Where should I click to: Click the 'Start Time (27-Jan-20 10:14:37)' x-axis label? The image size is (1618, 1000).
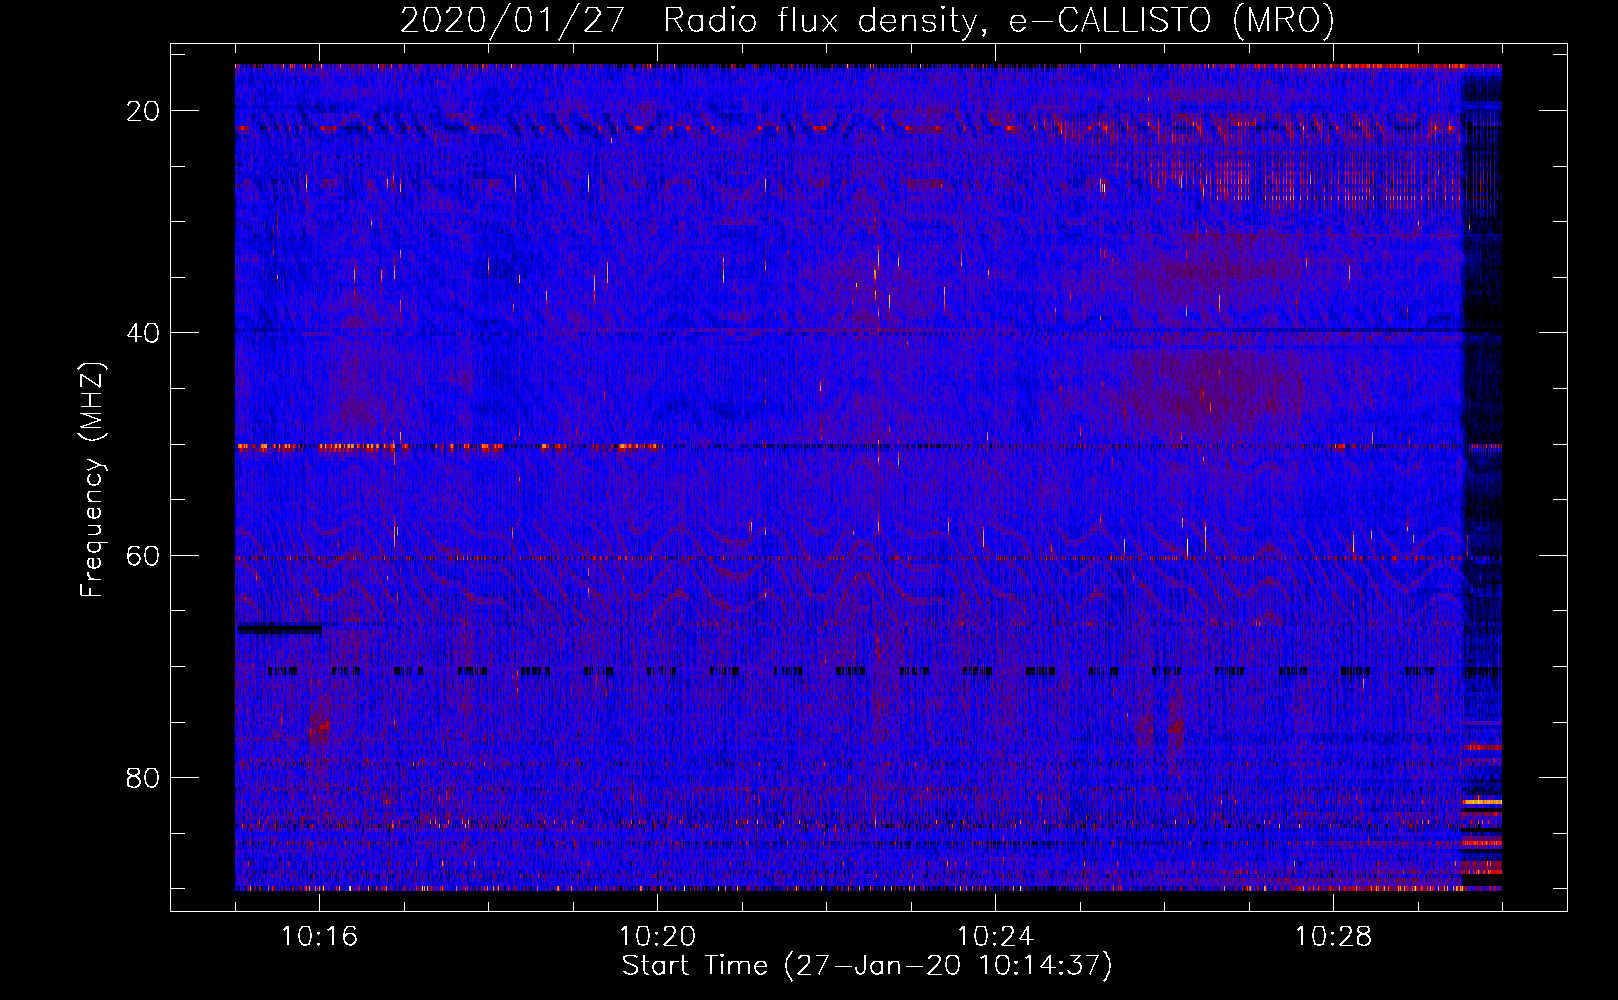coord(867,966)
